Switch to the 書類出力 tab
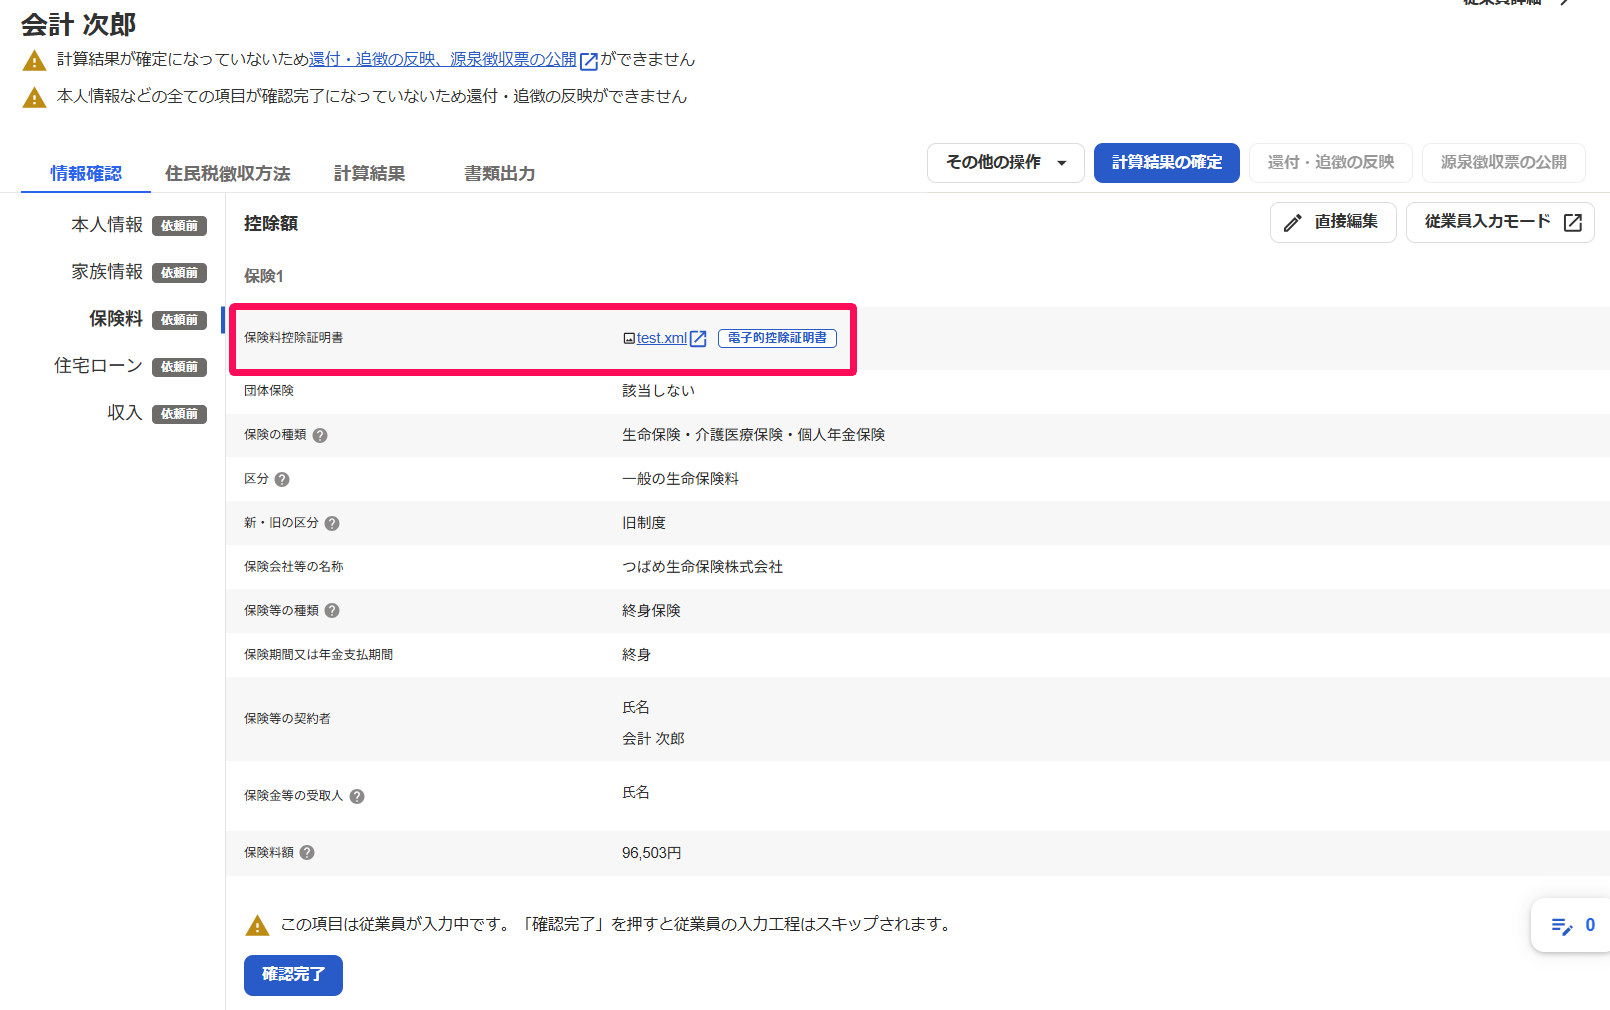Image resolution: width=1610 pixels, height=1010 pixels. (500, 173)
